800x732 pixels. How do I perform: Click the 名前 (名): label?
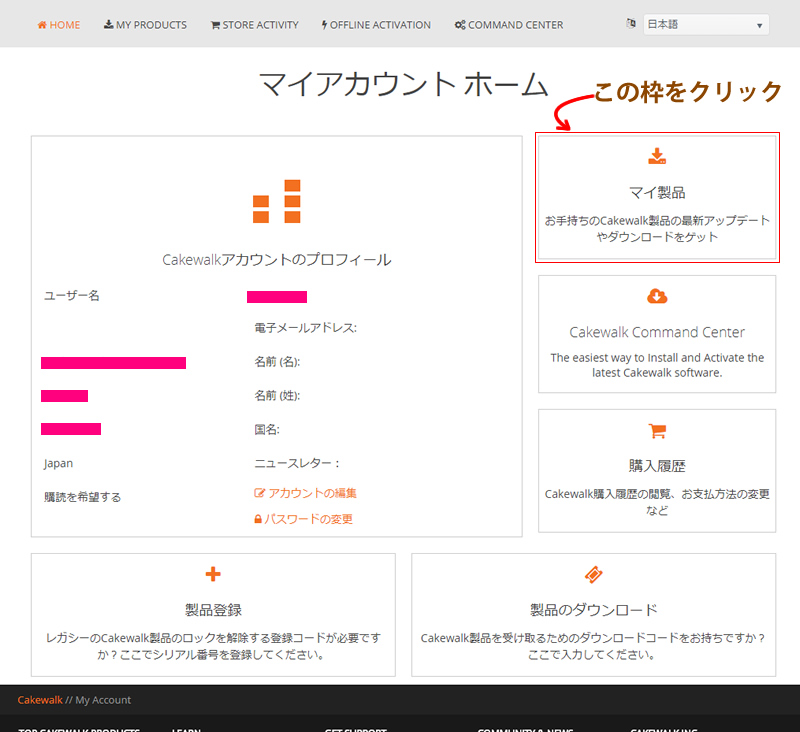pyautogui.click(x=277, y=362)
